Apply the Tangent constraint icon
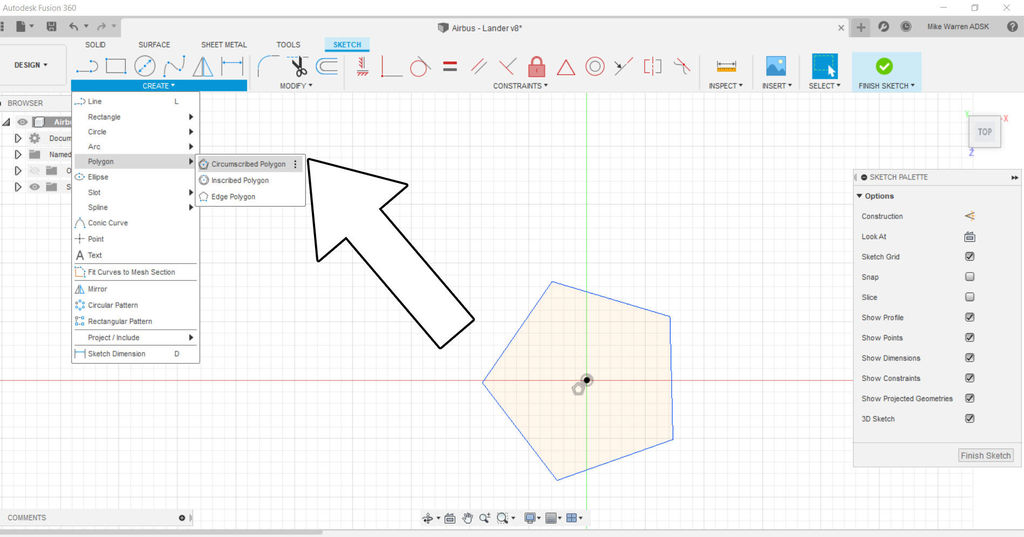This screenshot has height=537, width=1024. point(420,66)
